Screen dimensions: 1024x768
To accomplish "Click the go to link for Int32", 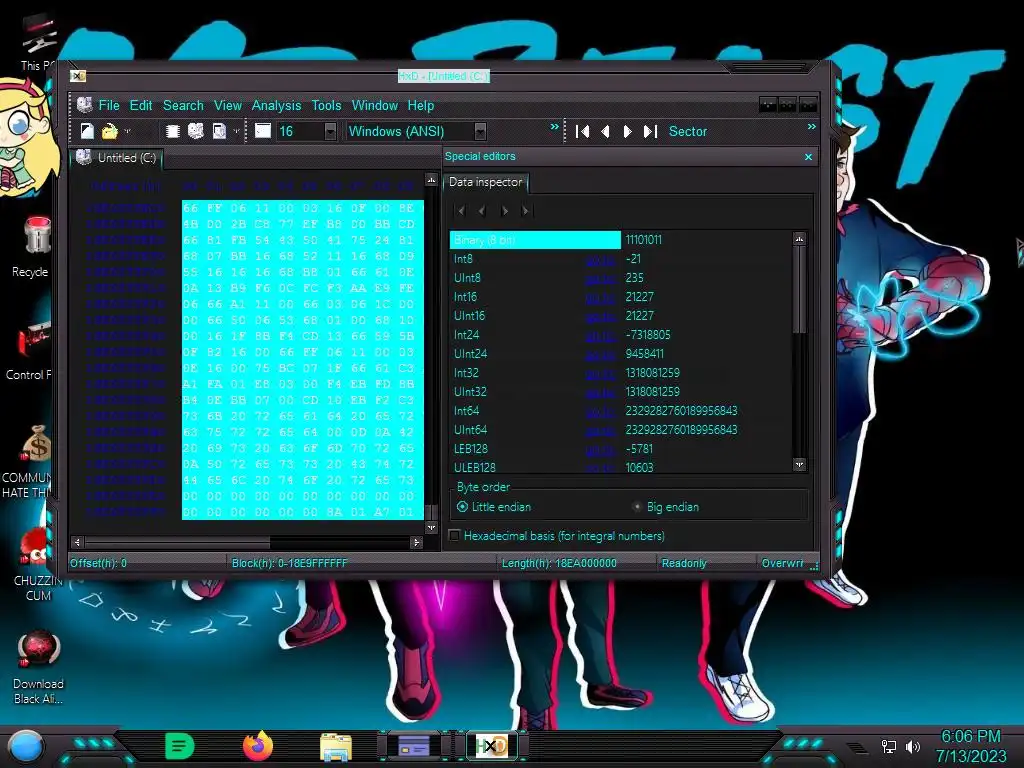I will point(600,374).
